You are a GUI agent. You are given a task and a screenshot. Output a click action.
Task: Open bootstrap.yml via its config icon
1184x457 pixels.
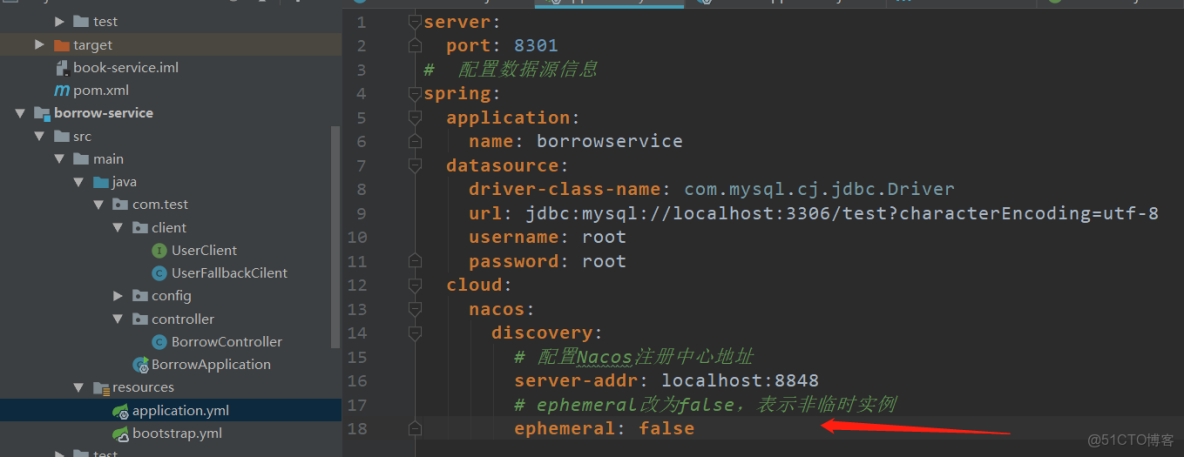pyautogui.click(x=121, y=434)
